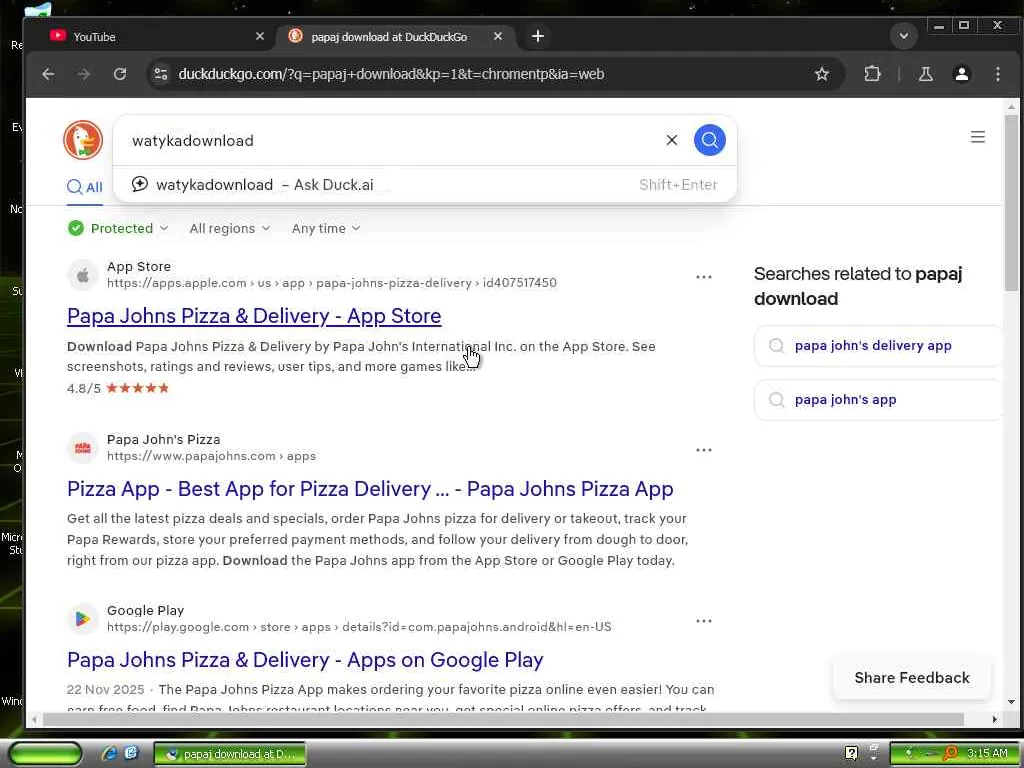Open a new tab with plus button
Viewport: 1024px width, 768px height.
537,37
